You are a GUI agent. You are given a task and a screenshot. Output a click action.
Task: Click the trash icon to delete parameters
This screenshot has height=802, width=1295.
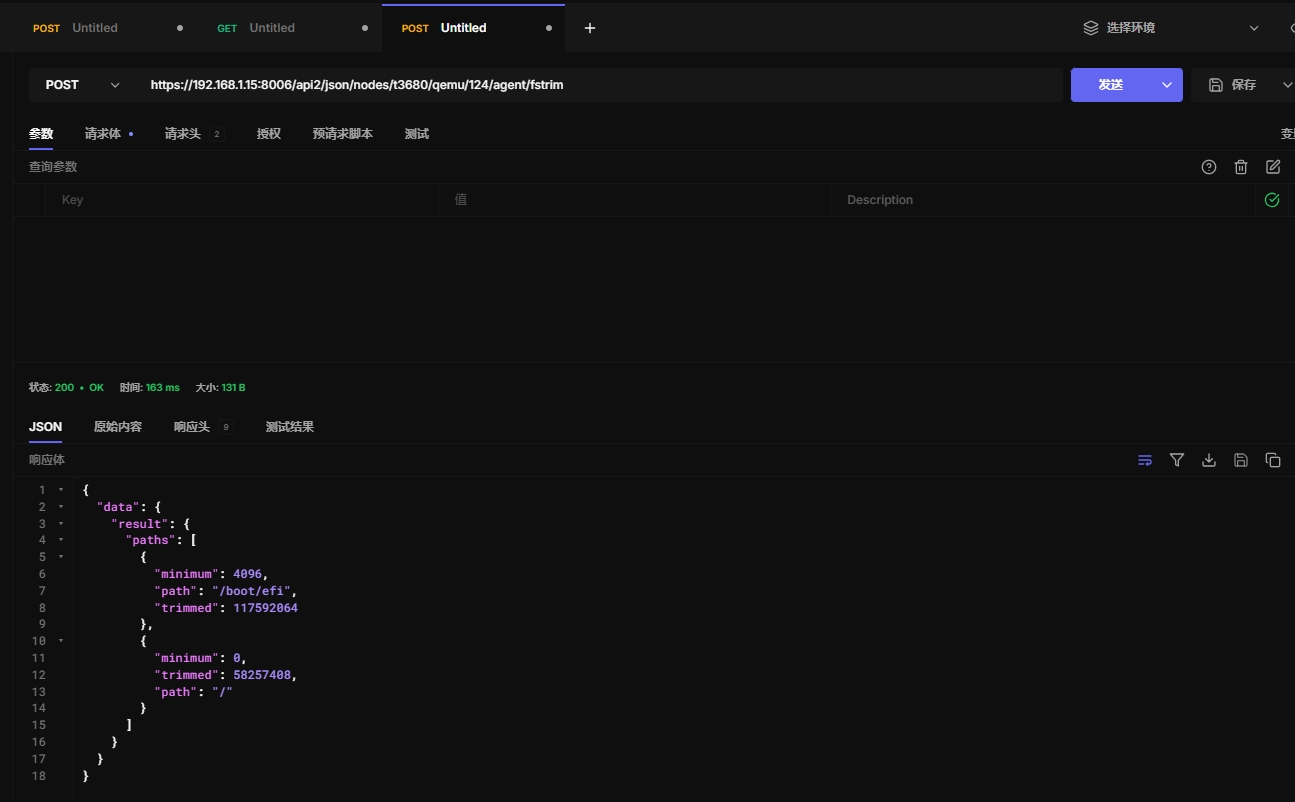coord(1241,167)
